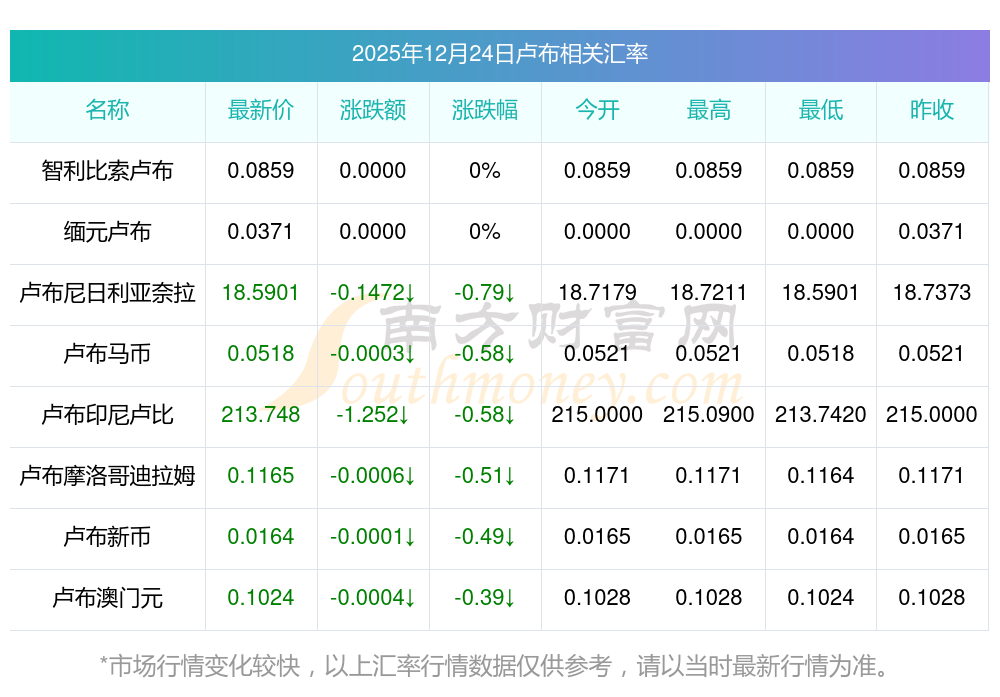
Task: Open the 智利比索卢布 row name
Action: point(107,171)
